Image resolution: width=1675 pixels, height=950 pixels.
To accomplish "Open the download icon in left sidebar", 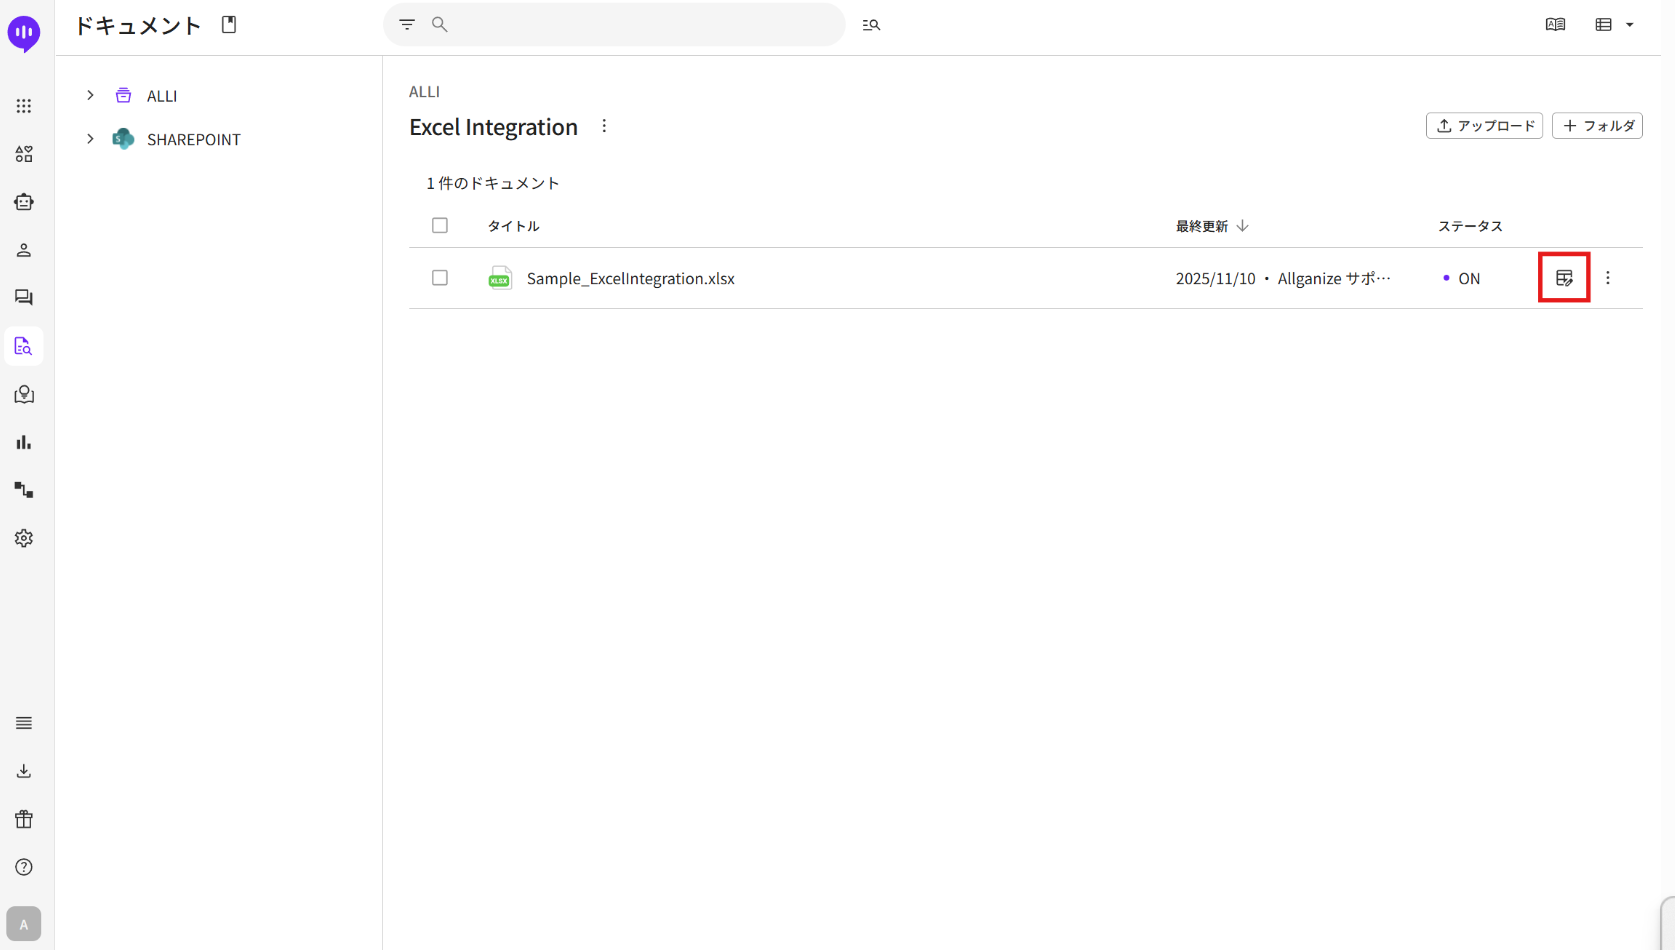I will tap(24, 771).
